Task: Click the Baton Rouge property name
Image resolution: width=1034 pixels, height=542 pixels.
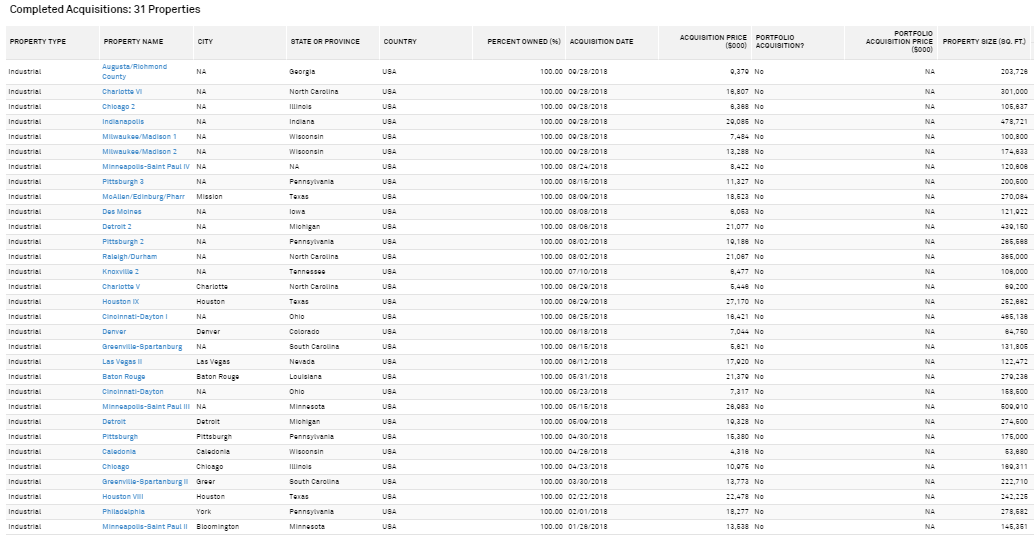Action: coord(123,376)
